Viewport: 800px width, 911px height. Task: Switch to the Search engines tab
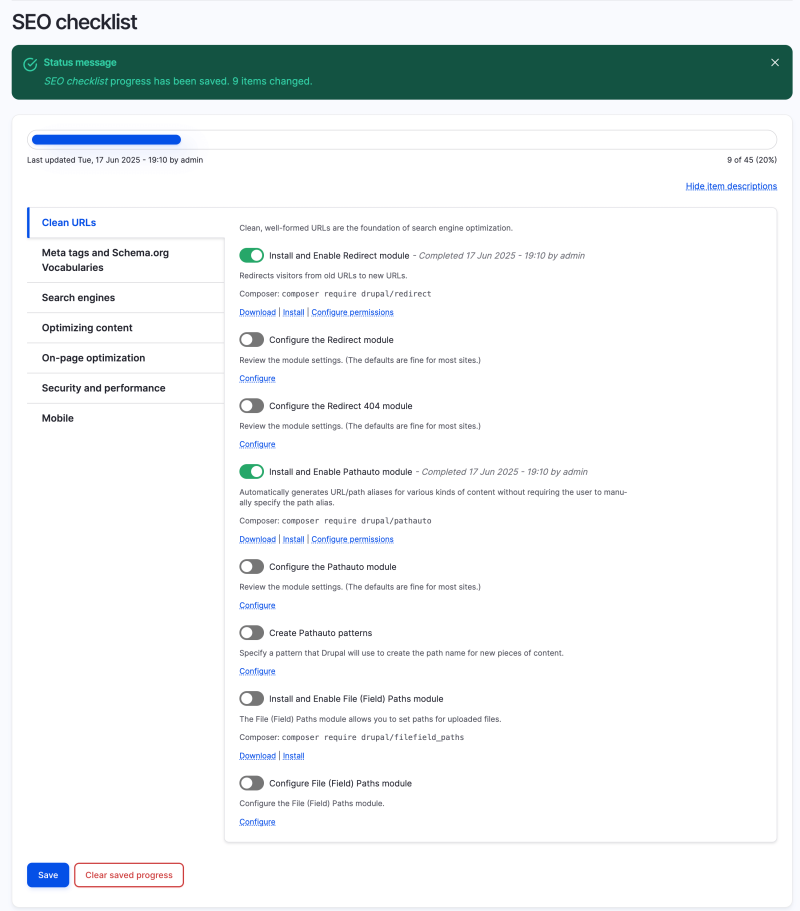coord(125,297)
